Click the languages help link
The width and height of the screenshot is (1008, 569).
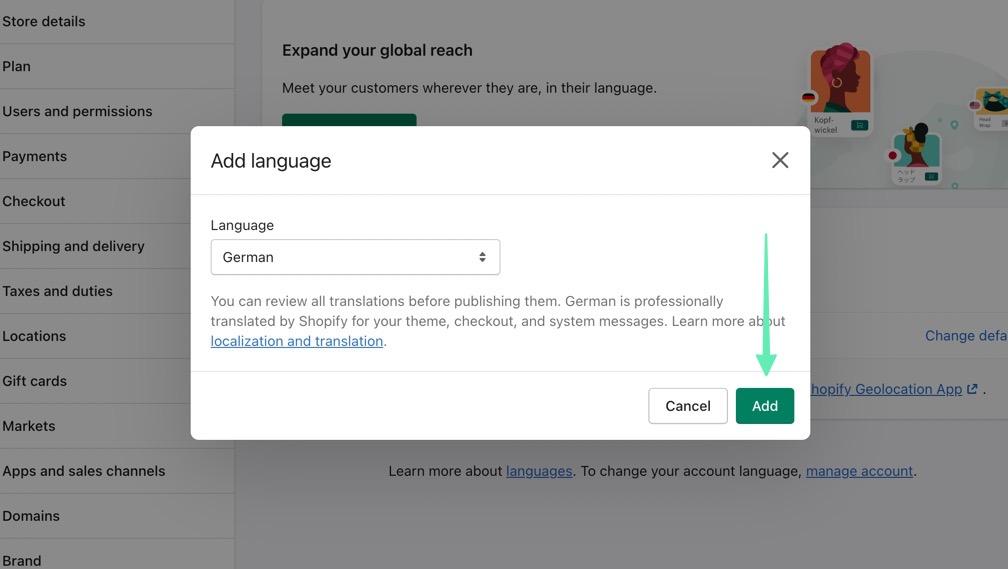click(539, 471)
